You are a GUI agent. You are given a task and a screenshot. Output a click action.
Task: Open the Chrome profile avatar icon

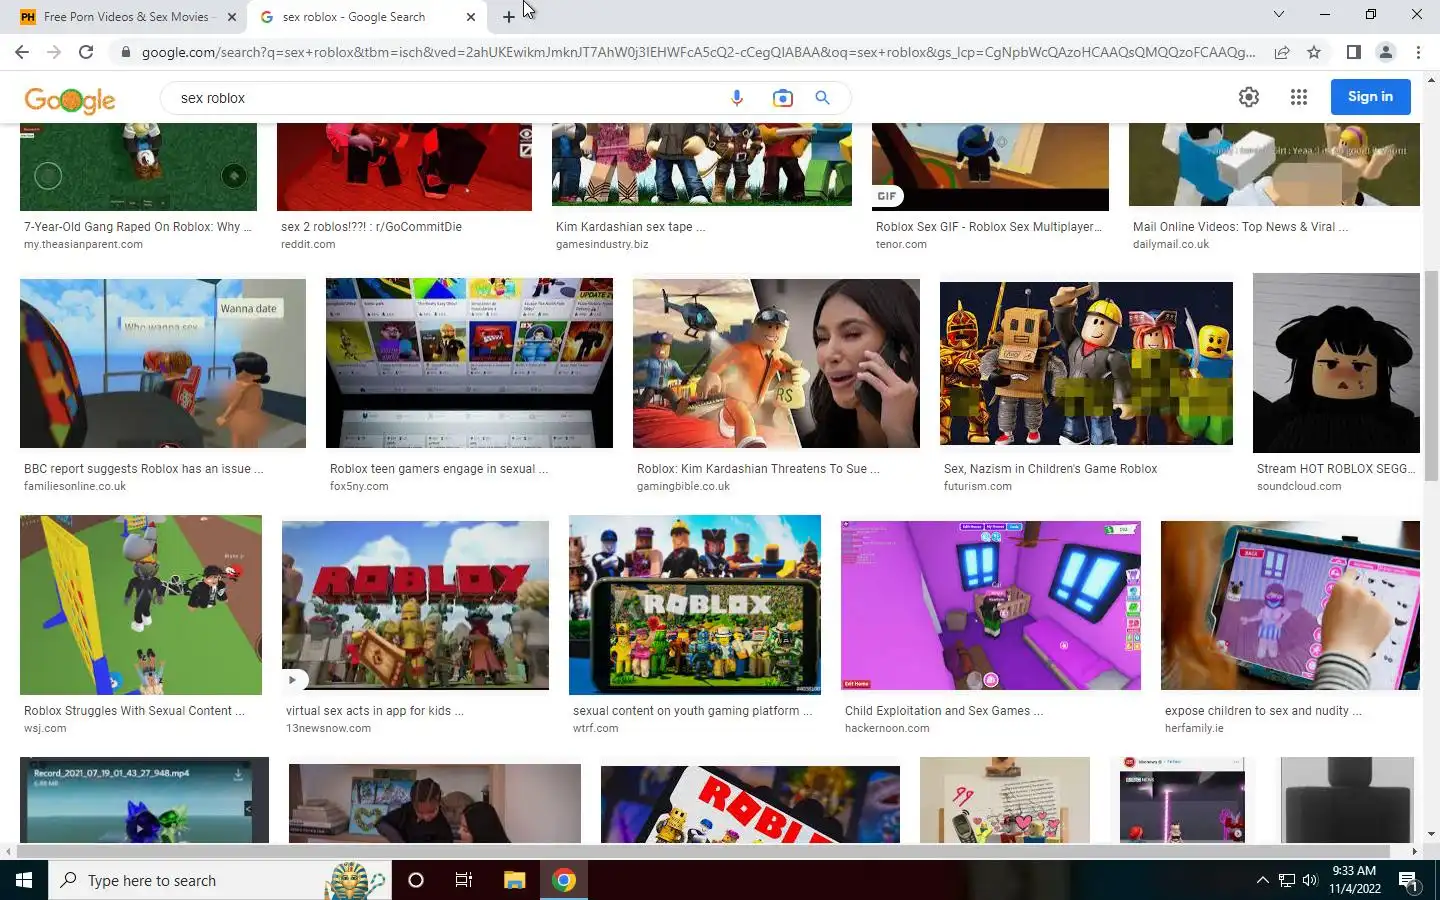[x=1385, y=52]
